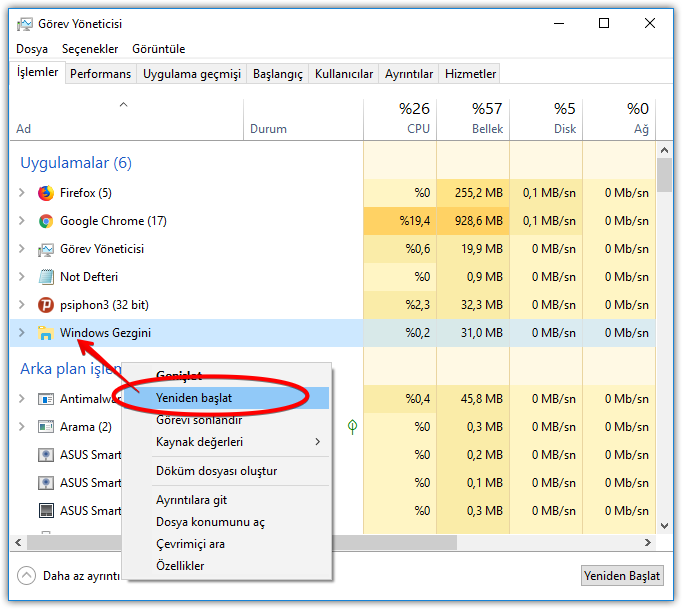The width and height of the screenshot is (682, 609).
Task: Switch to the Hizmetler tab
Action: click(x=470, y=74)
